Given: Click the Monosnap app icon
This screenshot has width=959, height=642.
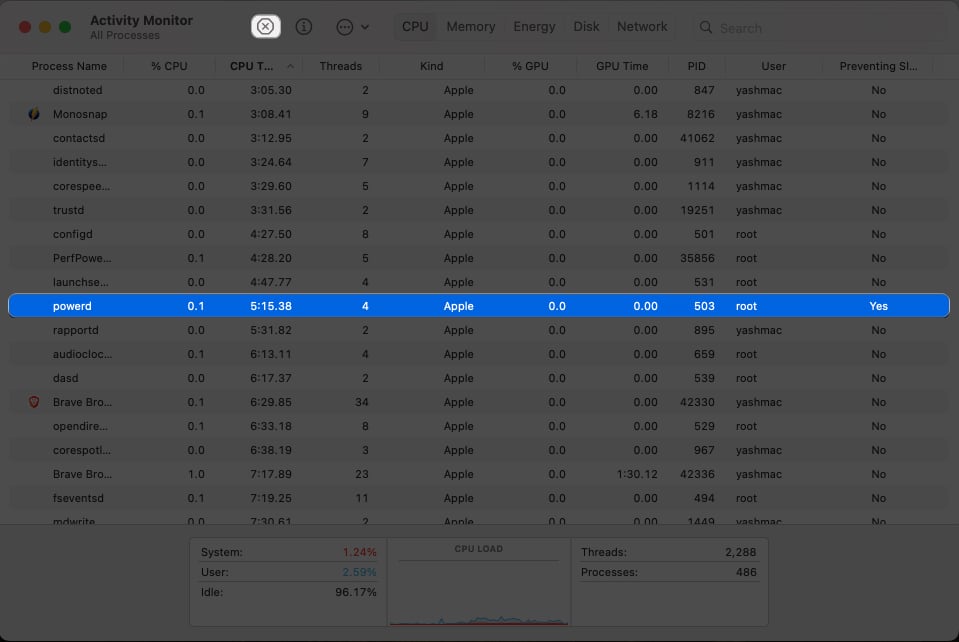Looking at the screenshot, I should coord(34,114).
